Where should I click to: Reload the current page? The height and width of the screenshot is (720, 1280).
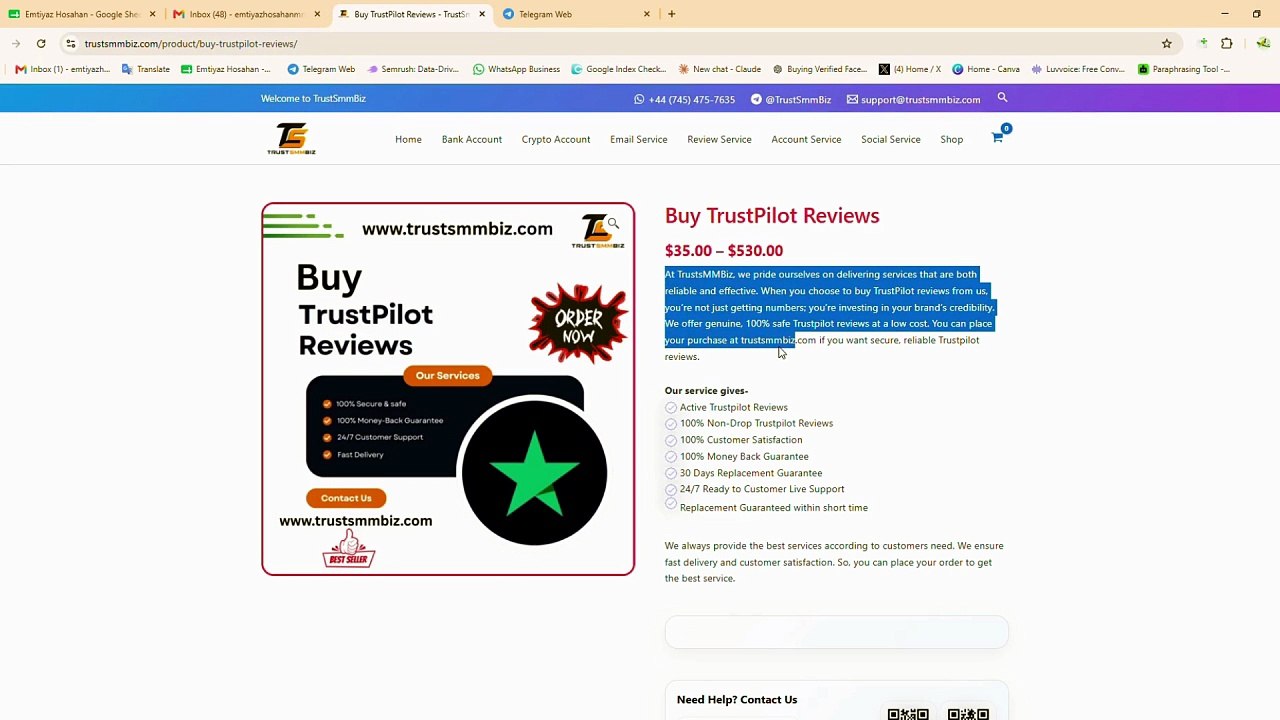pyautogui.click(x=41, y=44)
